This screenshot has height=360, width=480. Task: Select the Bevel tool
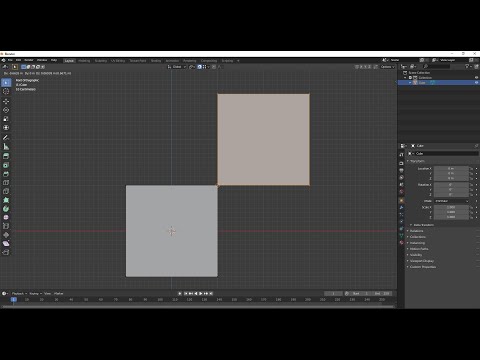(6, 174)
